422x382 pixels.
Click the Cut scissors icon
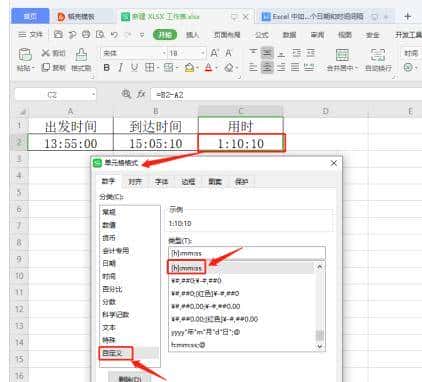46,53
